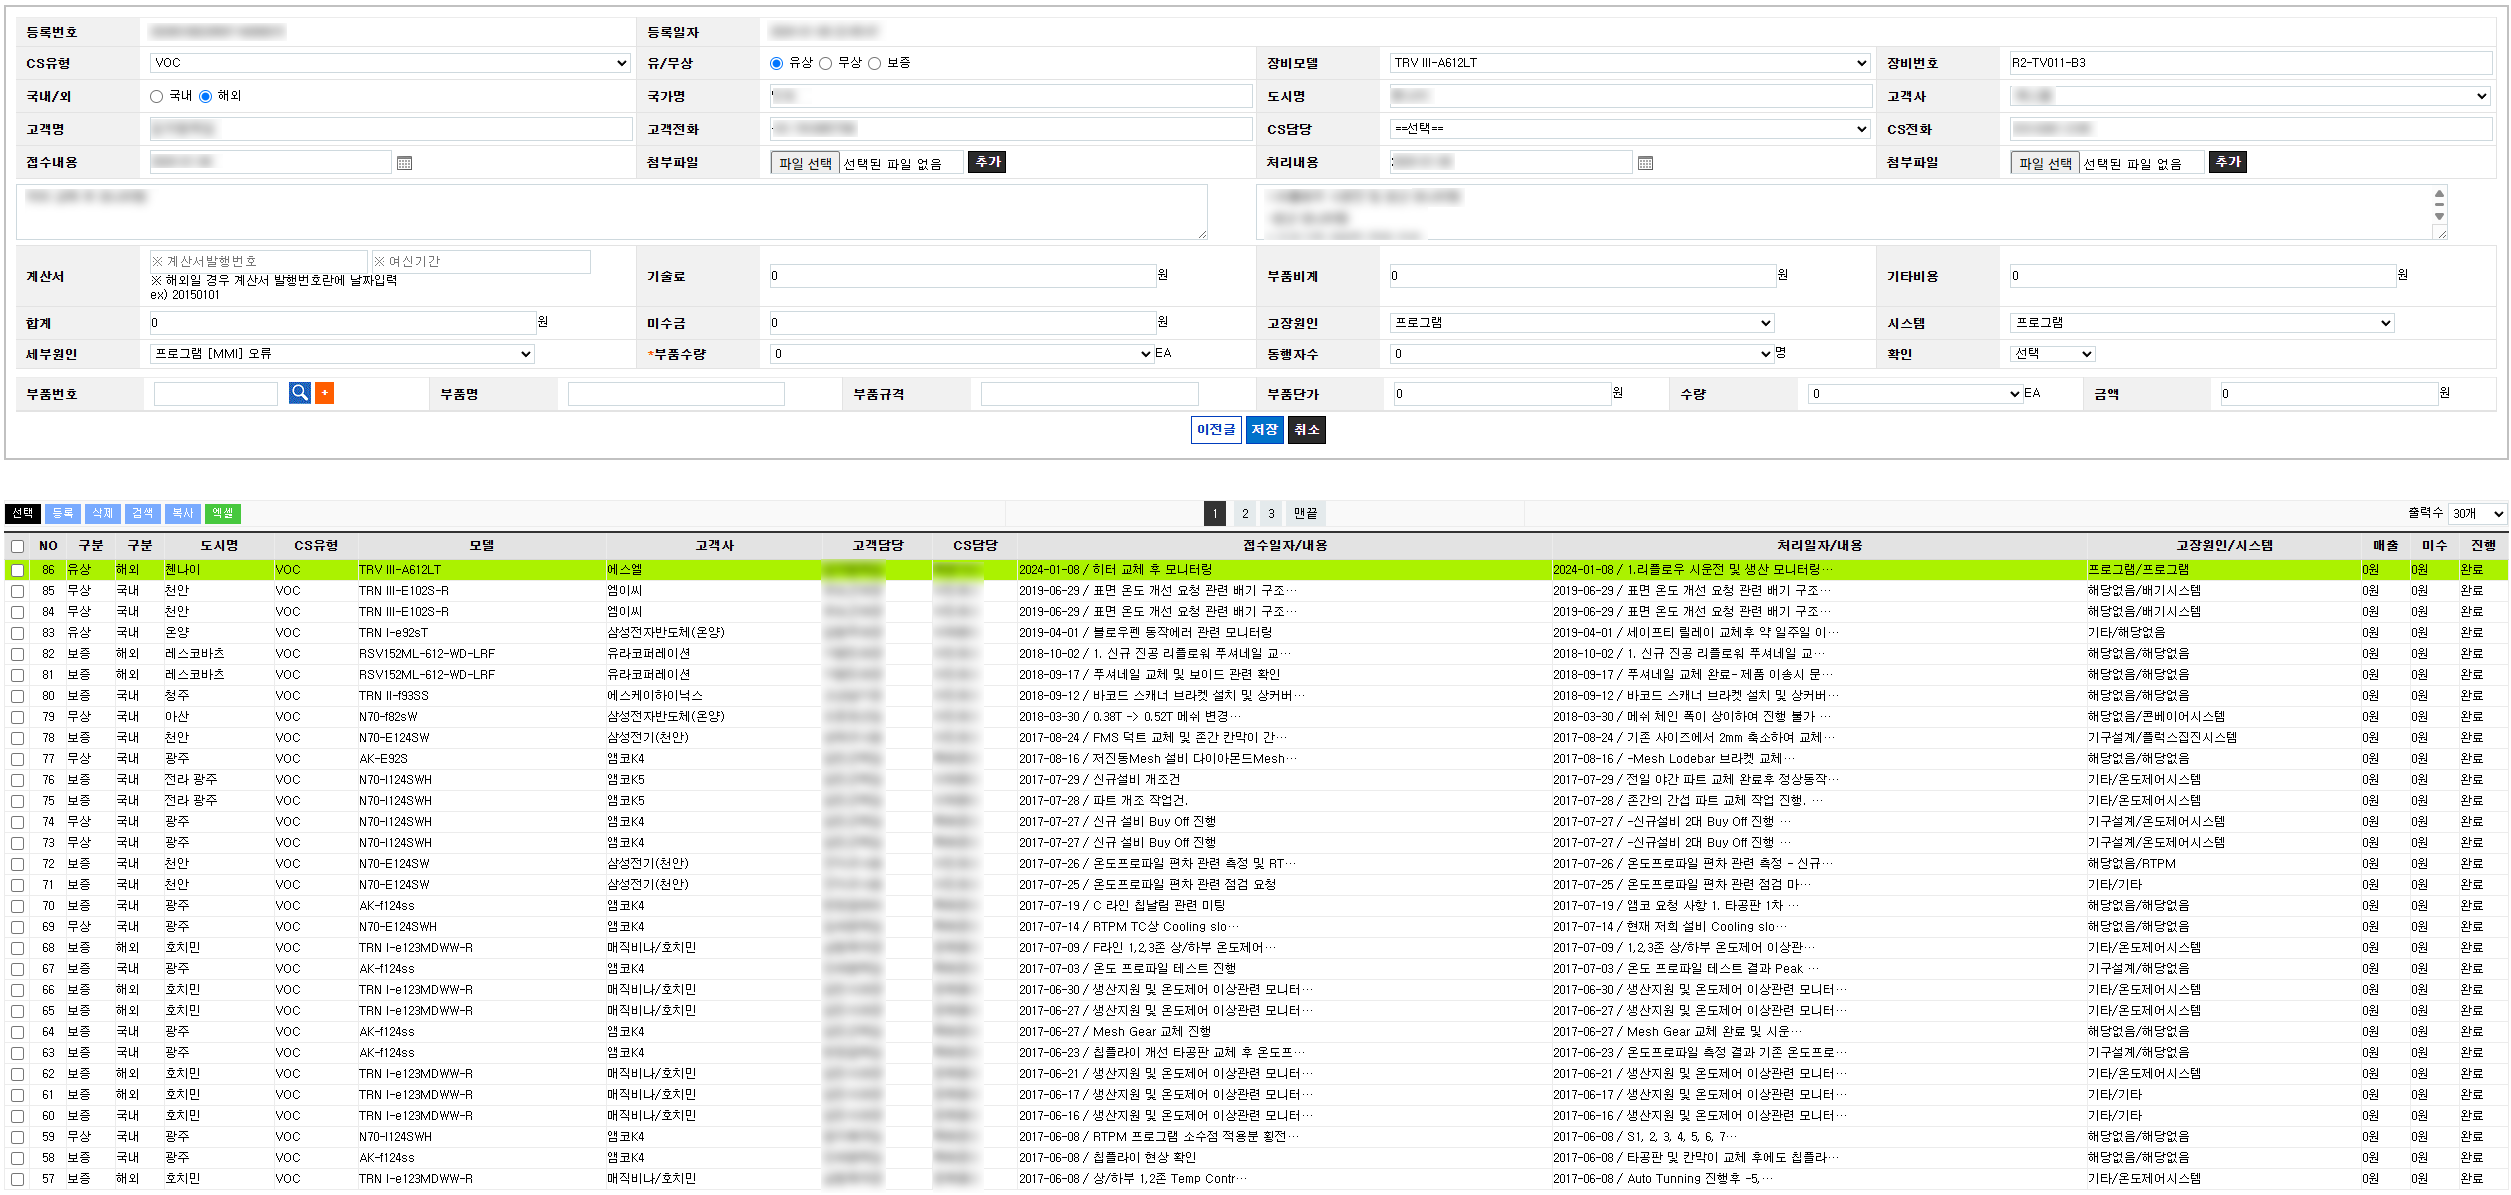
Task: Open the 출력수 30개 dropdown
Action: tap(2476, 513)
